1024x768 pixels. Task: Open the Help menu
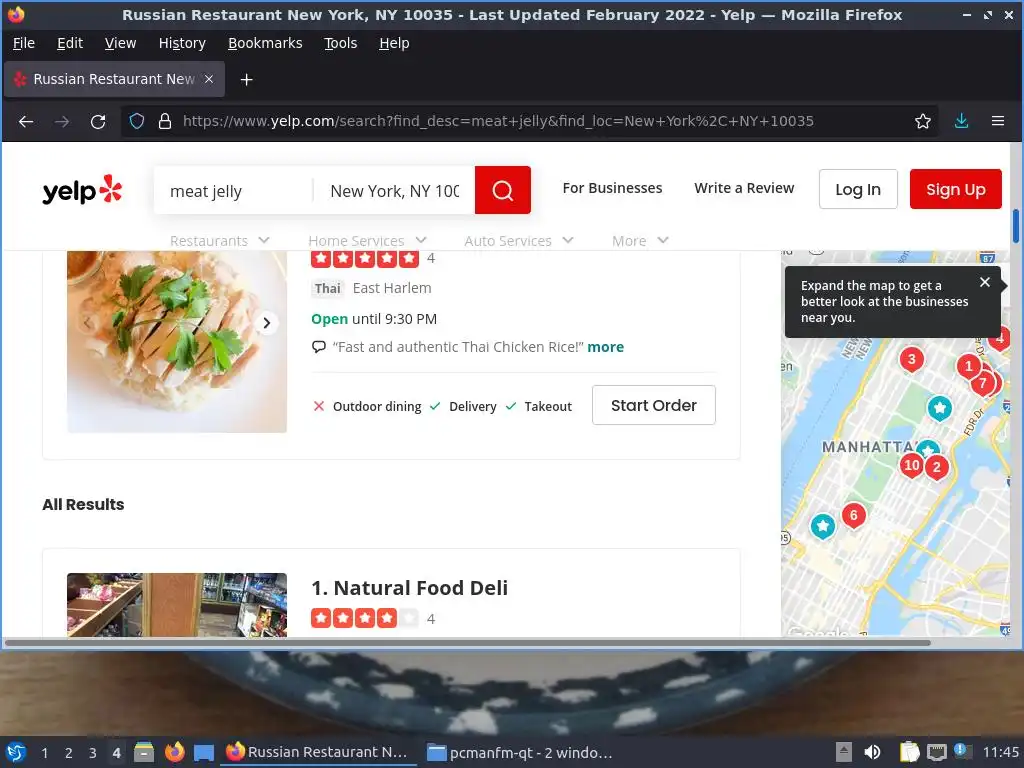pos(394,43)
